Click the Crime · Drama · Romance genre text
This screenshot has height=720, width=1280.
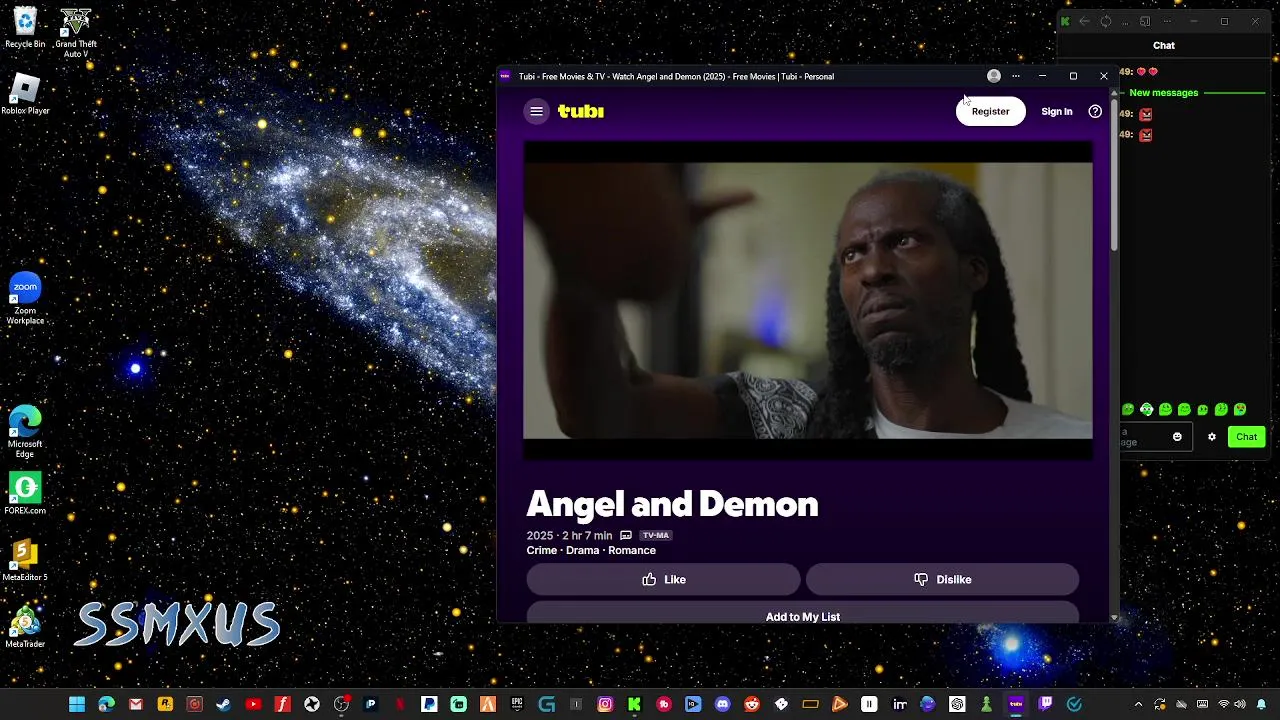pos(591,550)
